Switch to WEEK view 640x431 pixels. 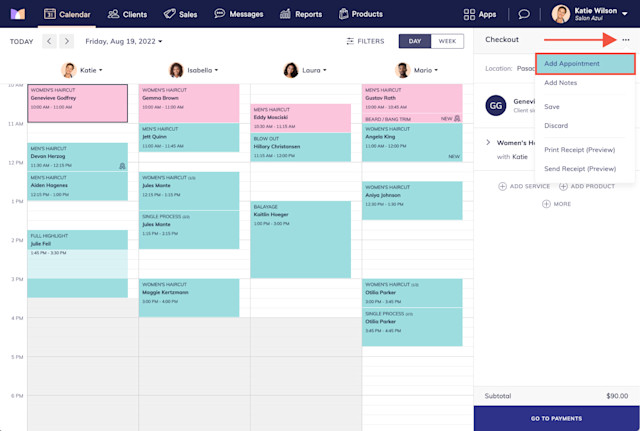point(447,41)
